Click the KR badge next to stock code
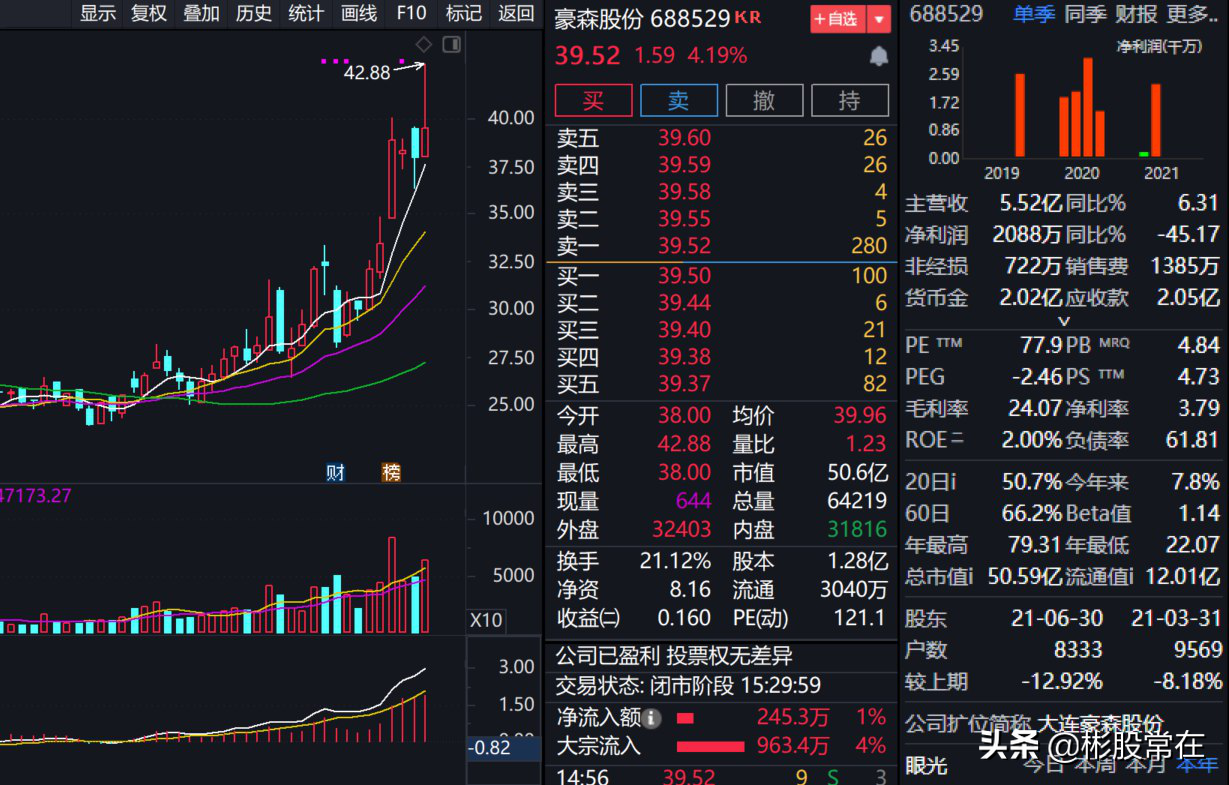1229x785 pixels. (747, 18)
